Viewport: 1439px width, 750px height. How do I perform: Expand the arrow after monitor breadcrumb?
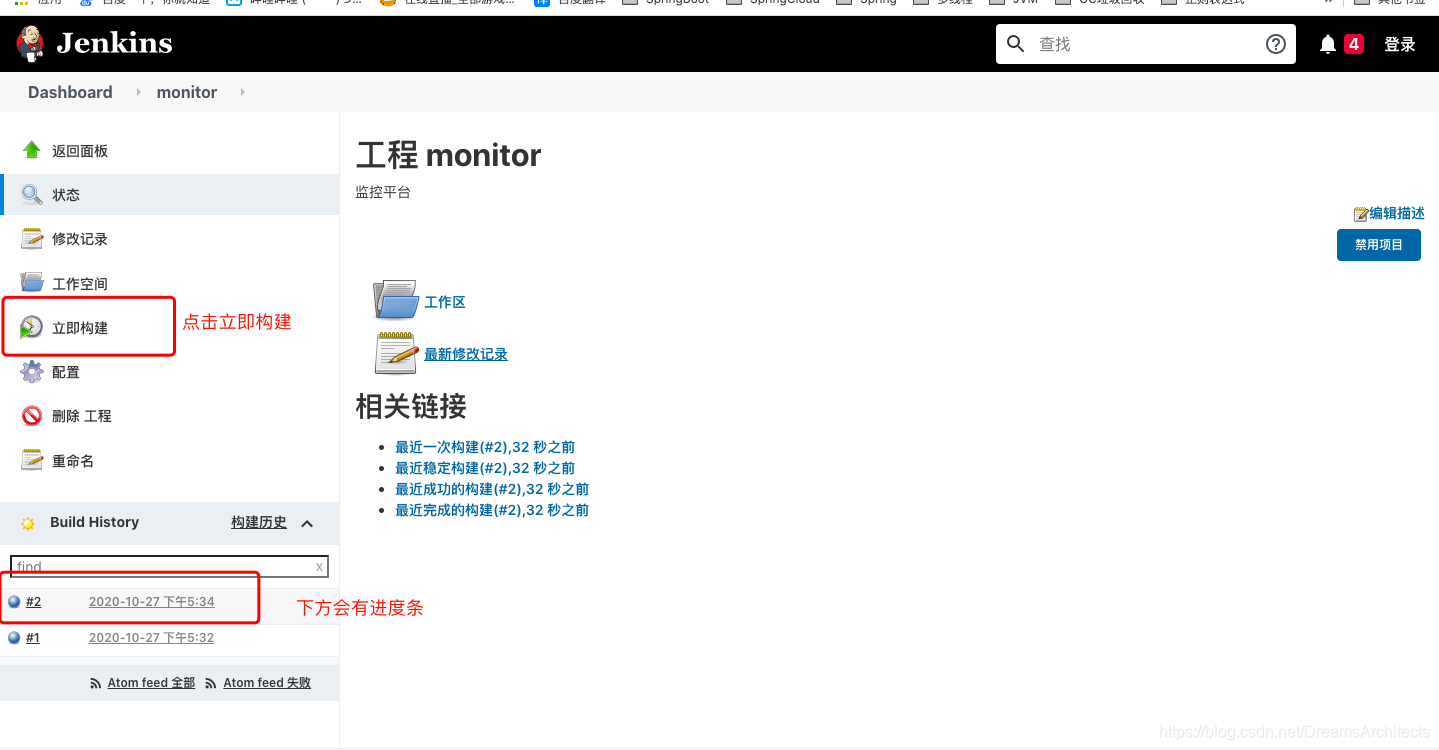[x=242, y=92]
